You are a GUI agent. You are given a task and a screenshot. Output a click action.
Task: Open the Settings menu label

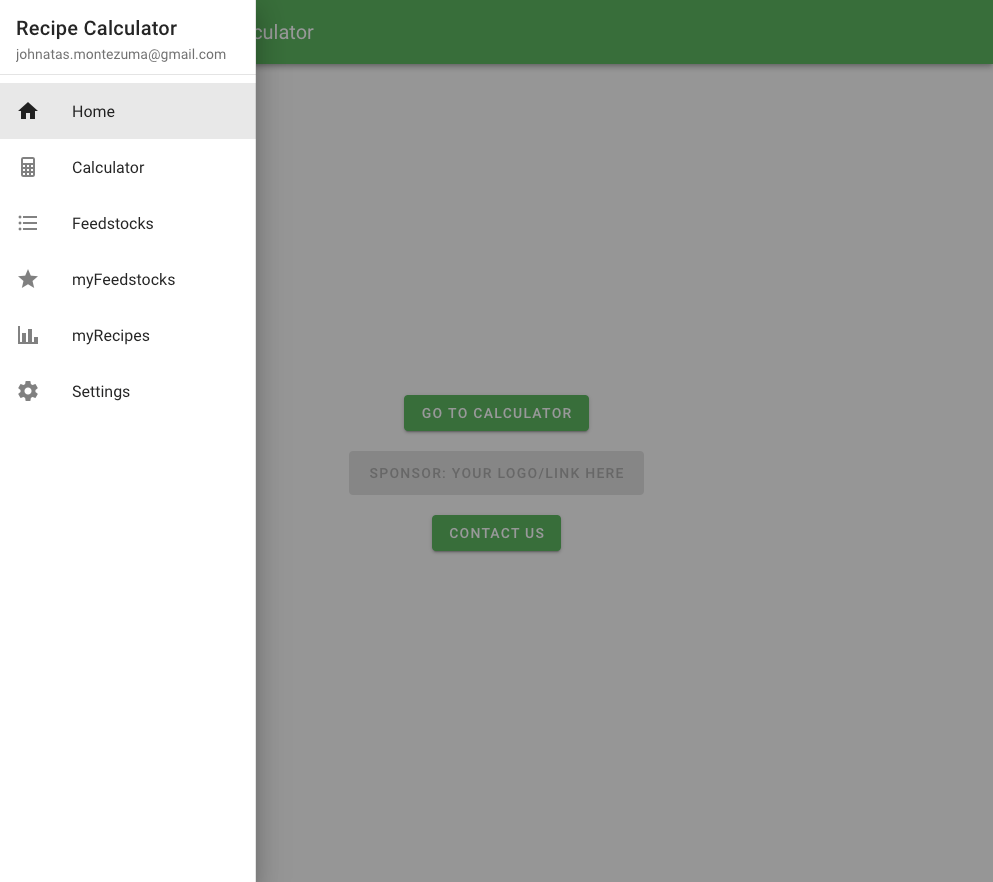click(x=101, y=391)
